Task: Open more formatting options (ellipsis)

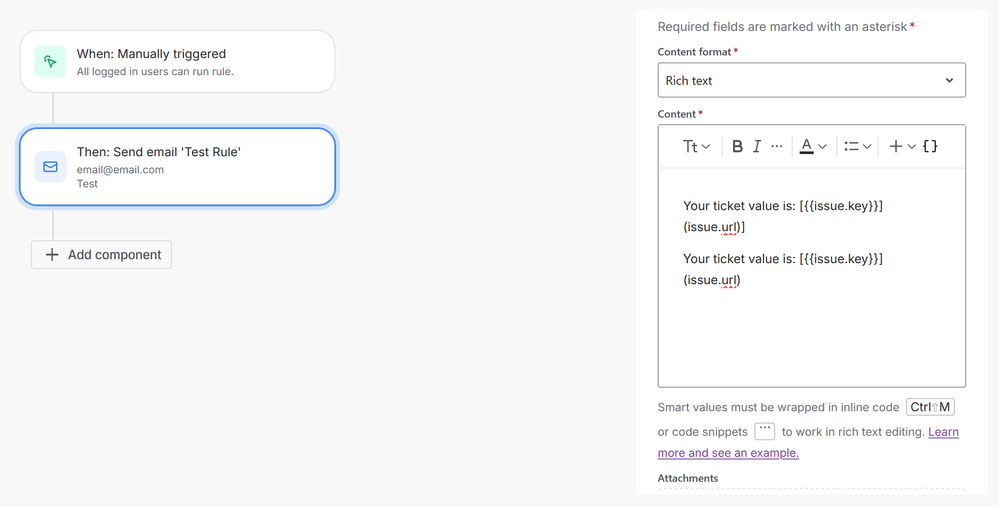Action: (x=777, y=146)
